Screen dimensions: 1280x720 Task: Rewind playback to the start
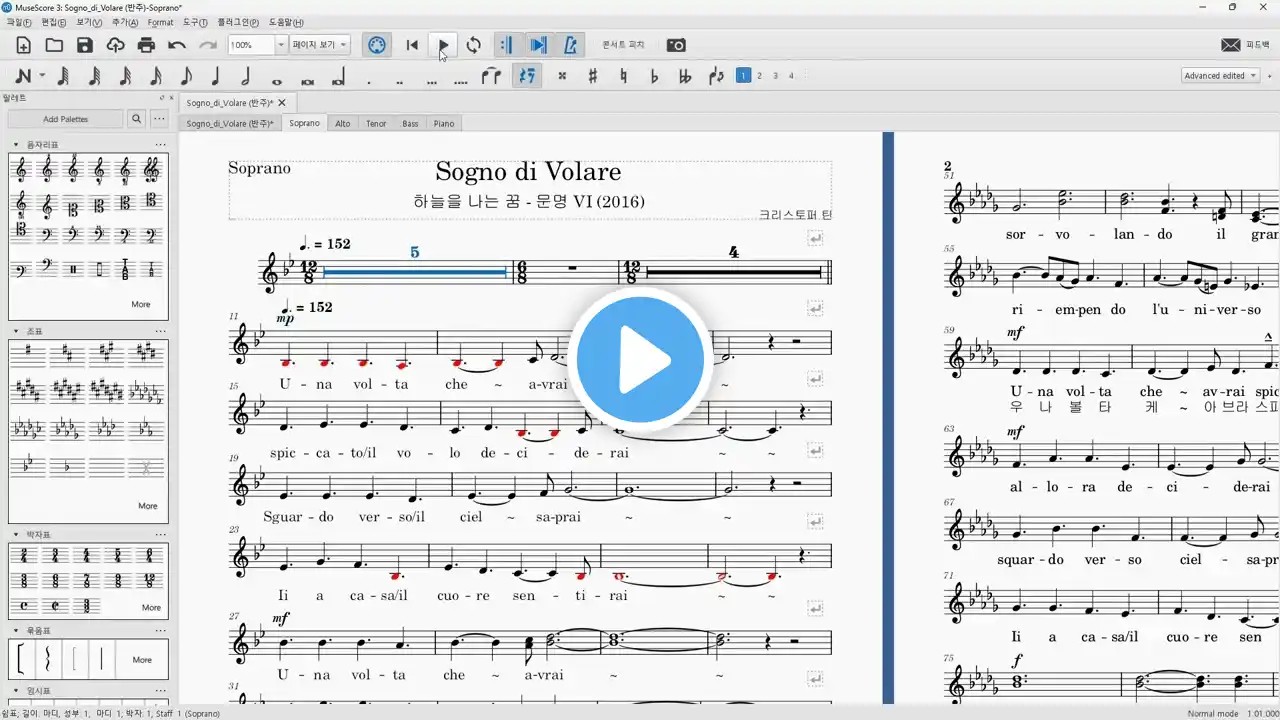[412, 45]
